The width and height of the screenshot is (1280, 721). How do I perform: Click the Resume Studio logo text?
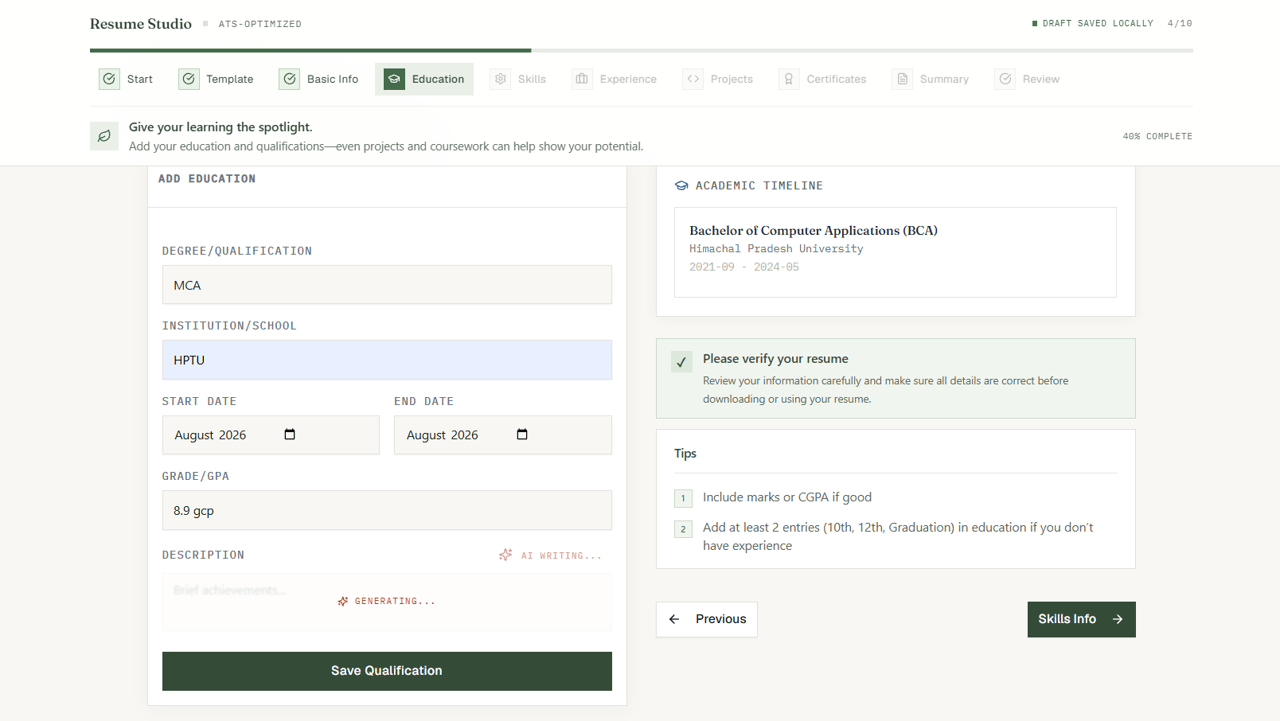point(141,24)
